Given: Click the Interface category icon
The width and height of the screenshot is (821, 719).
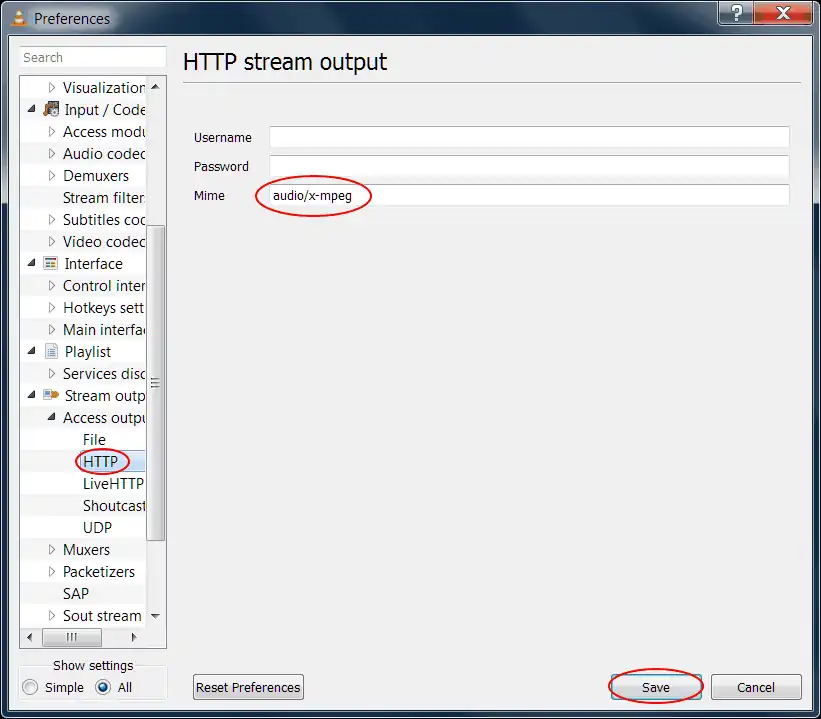Looking at the screenshot, I should pyautogui.click(x=52, y=264).
